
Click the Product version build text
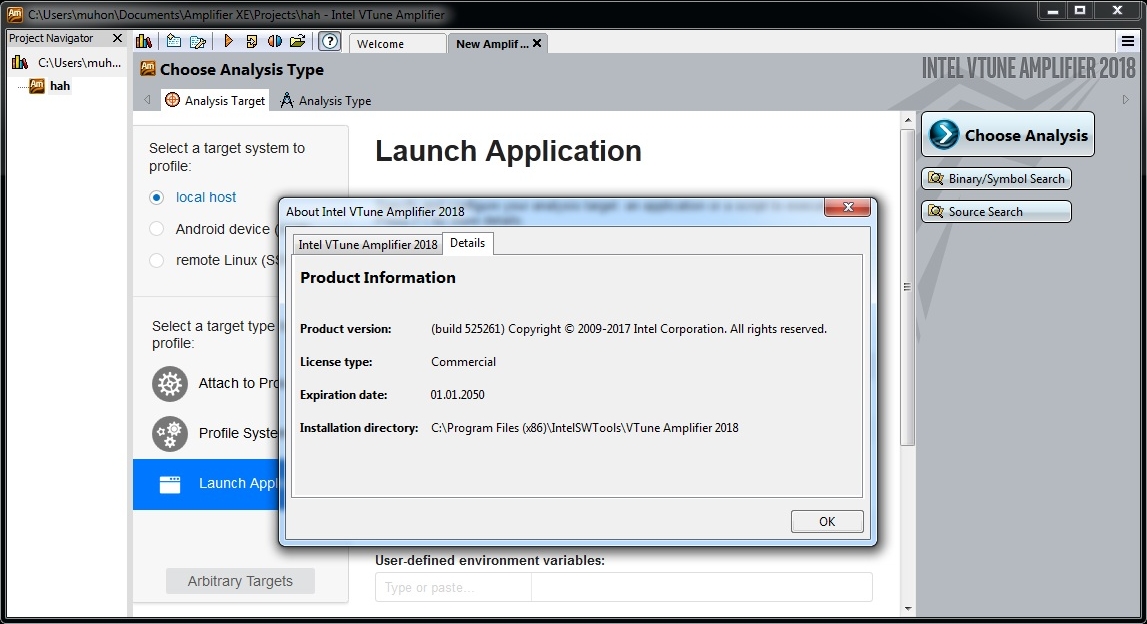click(x=629, y=329)
